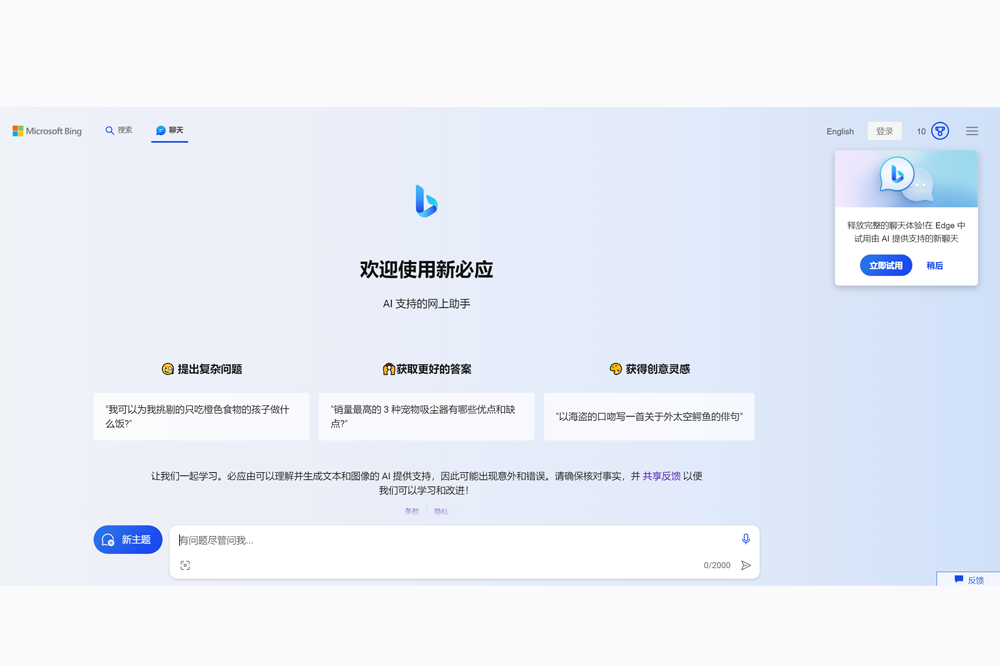Screen dimensions: 1000x666
Task: Click the AI 支持的网上助手 subtitle
Action: coord(426,304)
